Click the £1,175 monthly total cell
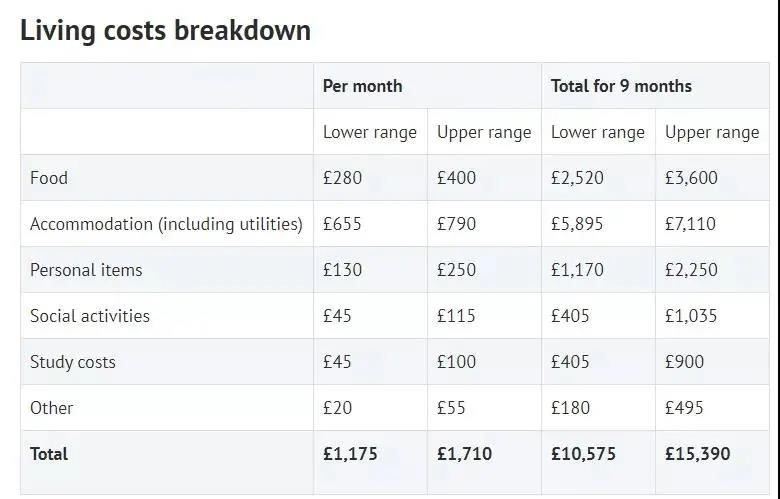Image resolution: width=780 pixels, height=499 pixels. click(x=350, y=454)
